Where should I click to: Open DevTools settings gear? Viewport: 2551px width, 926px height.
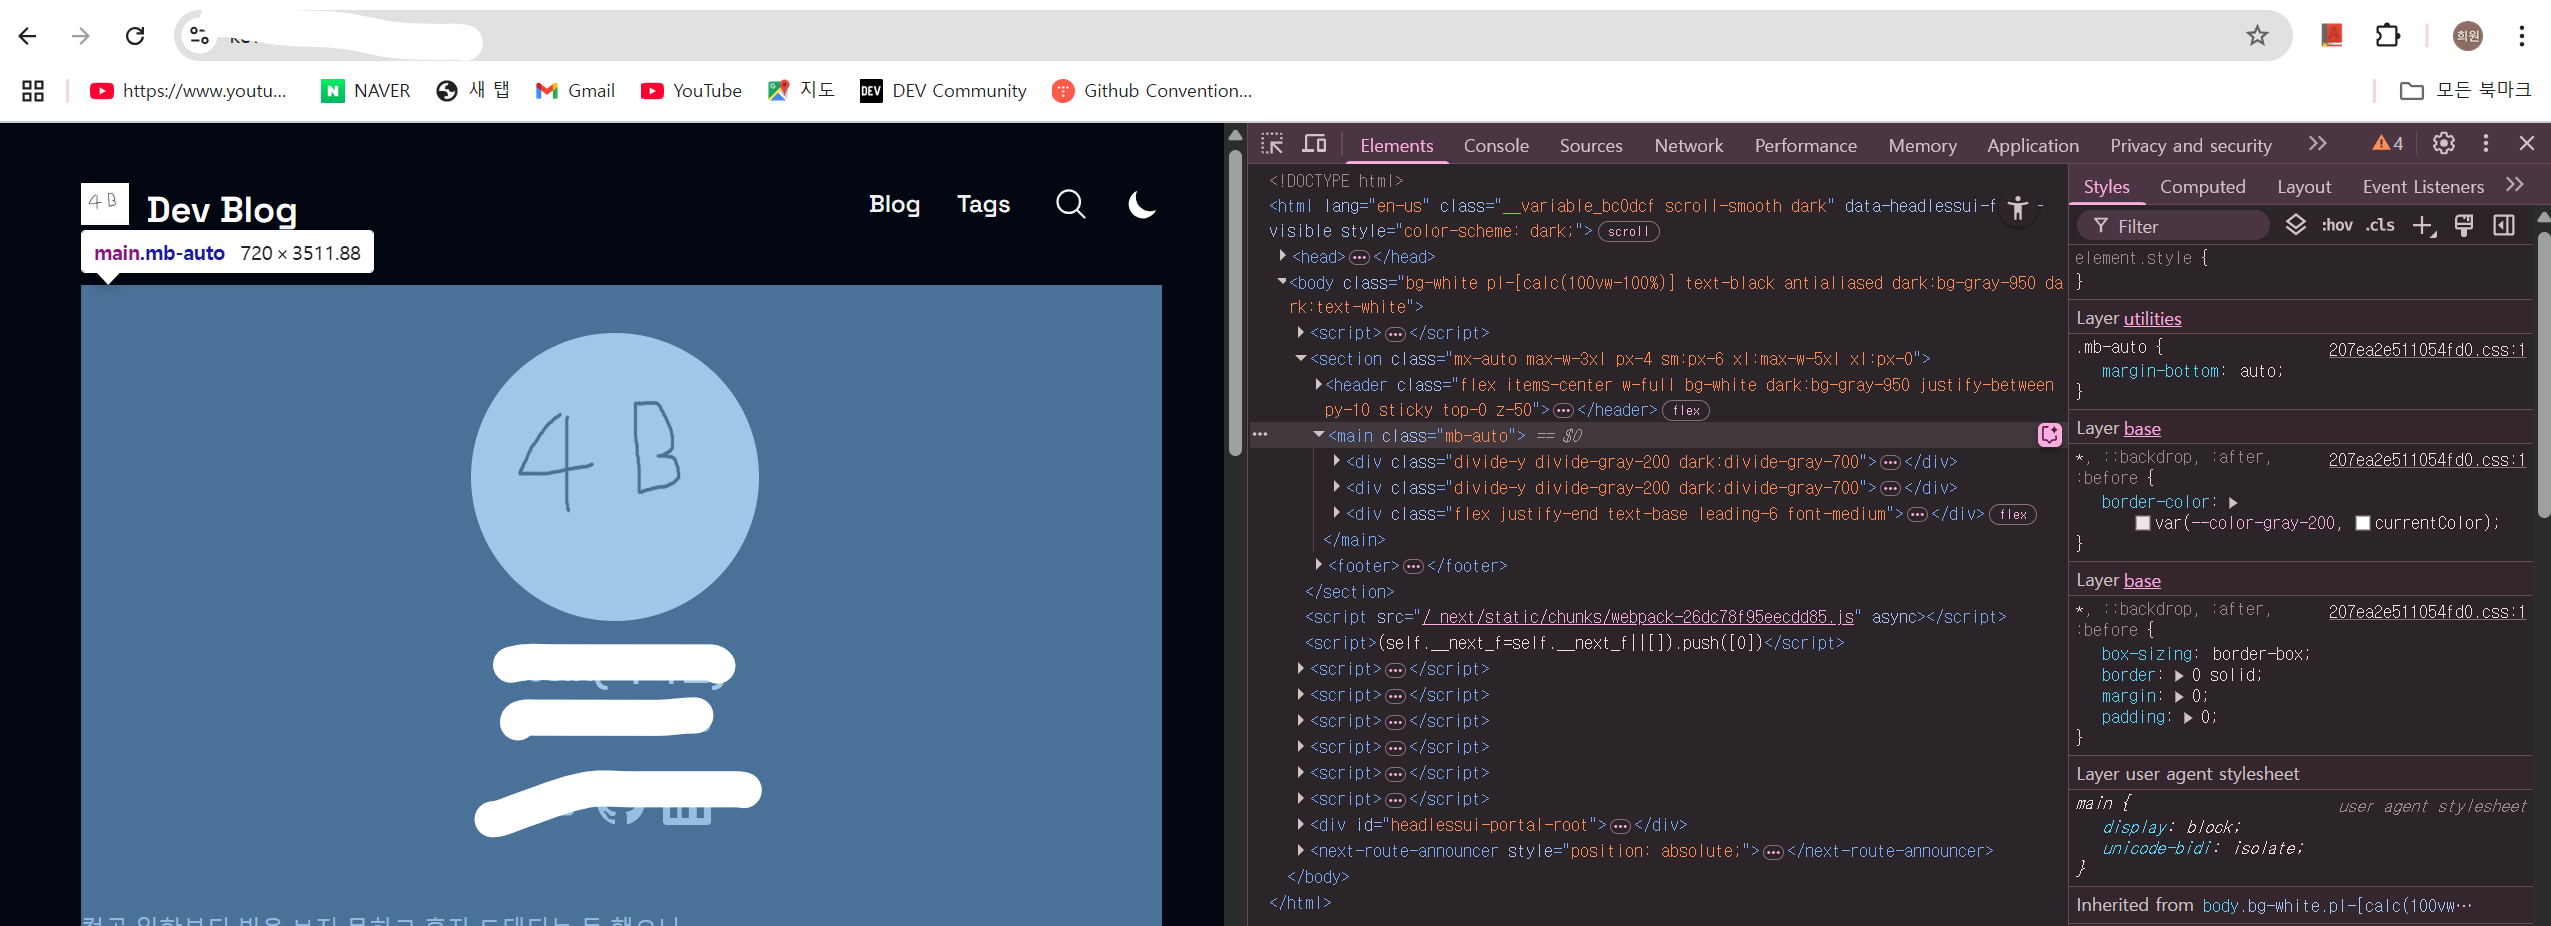click(x=2444, y=144)
